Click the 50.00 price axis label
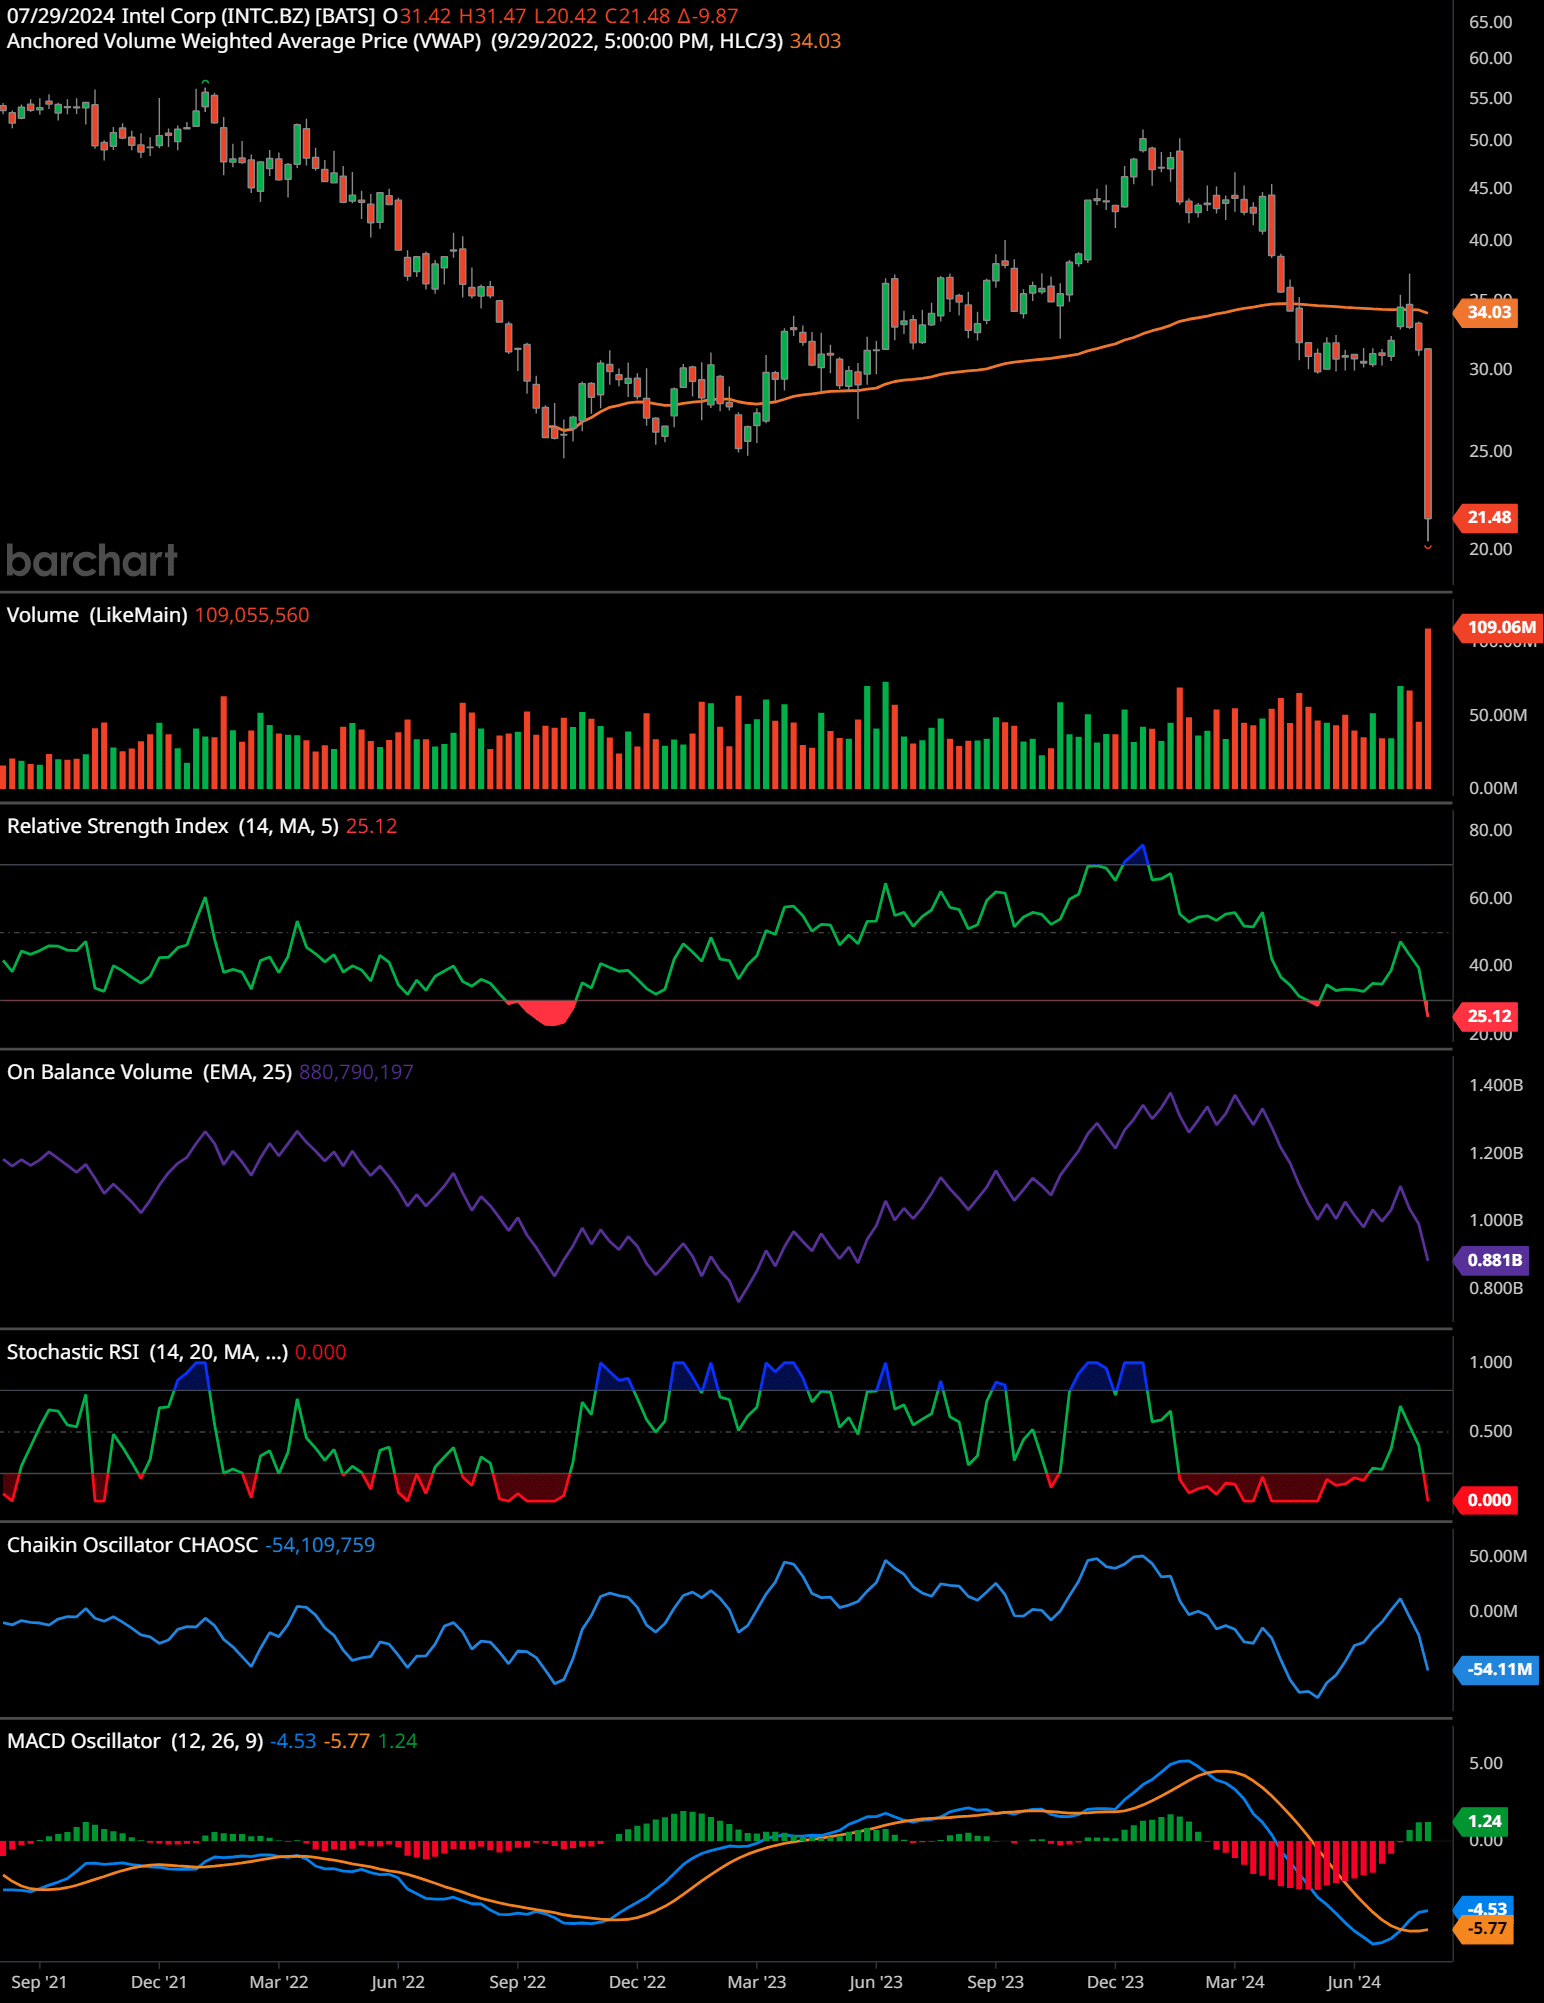The width and height of the screenshot is (1544, 2003). tap(1490, 140)
